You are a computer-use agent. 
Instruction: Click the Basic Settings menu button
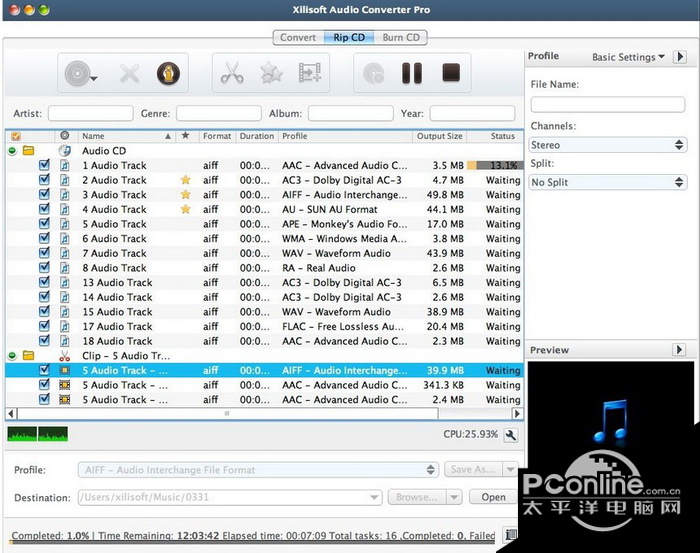[628, 57]
